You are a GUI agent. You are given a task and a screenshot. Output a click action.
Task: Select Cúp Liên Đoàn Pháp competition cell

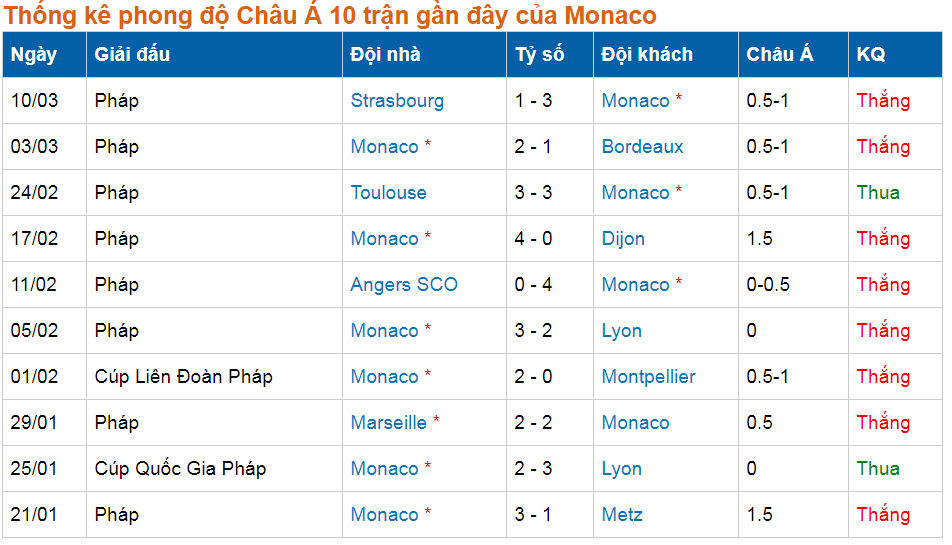point(183,377)
